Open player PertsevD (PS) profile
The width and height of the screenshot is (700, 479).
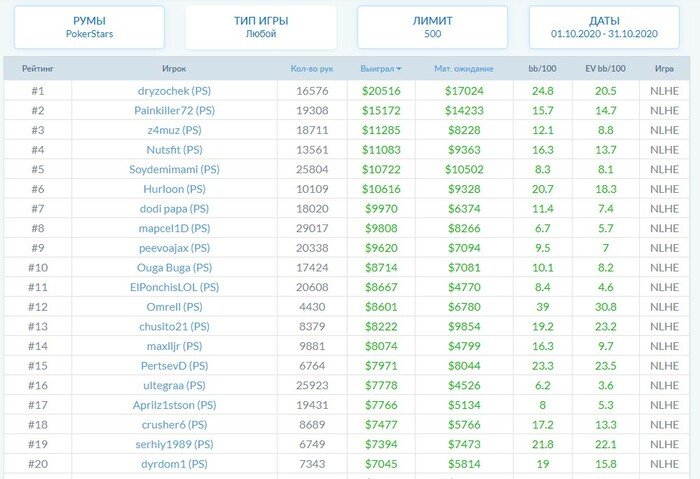(x=174, y=365)
